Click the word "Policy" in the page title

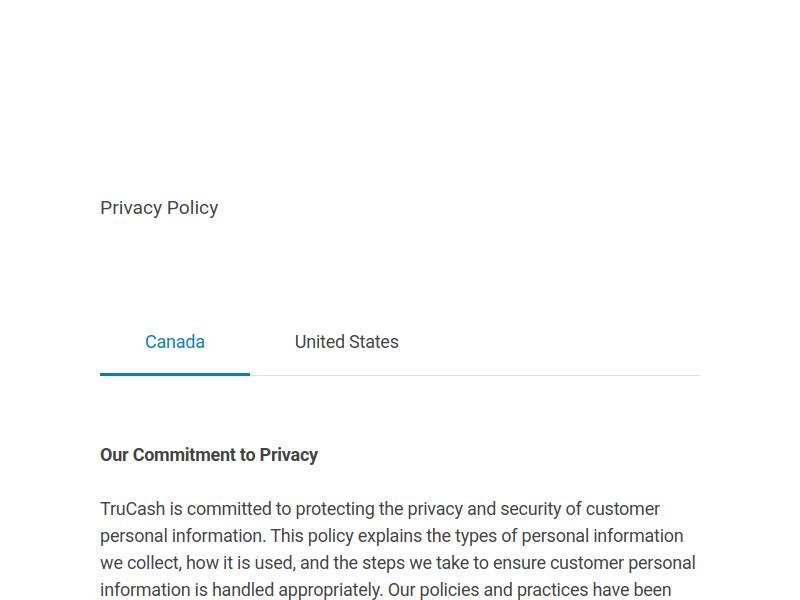coord(193,208)
